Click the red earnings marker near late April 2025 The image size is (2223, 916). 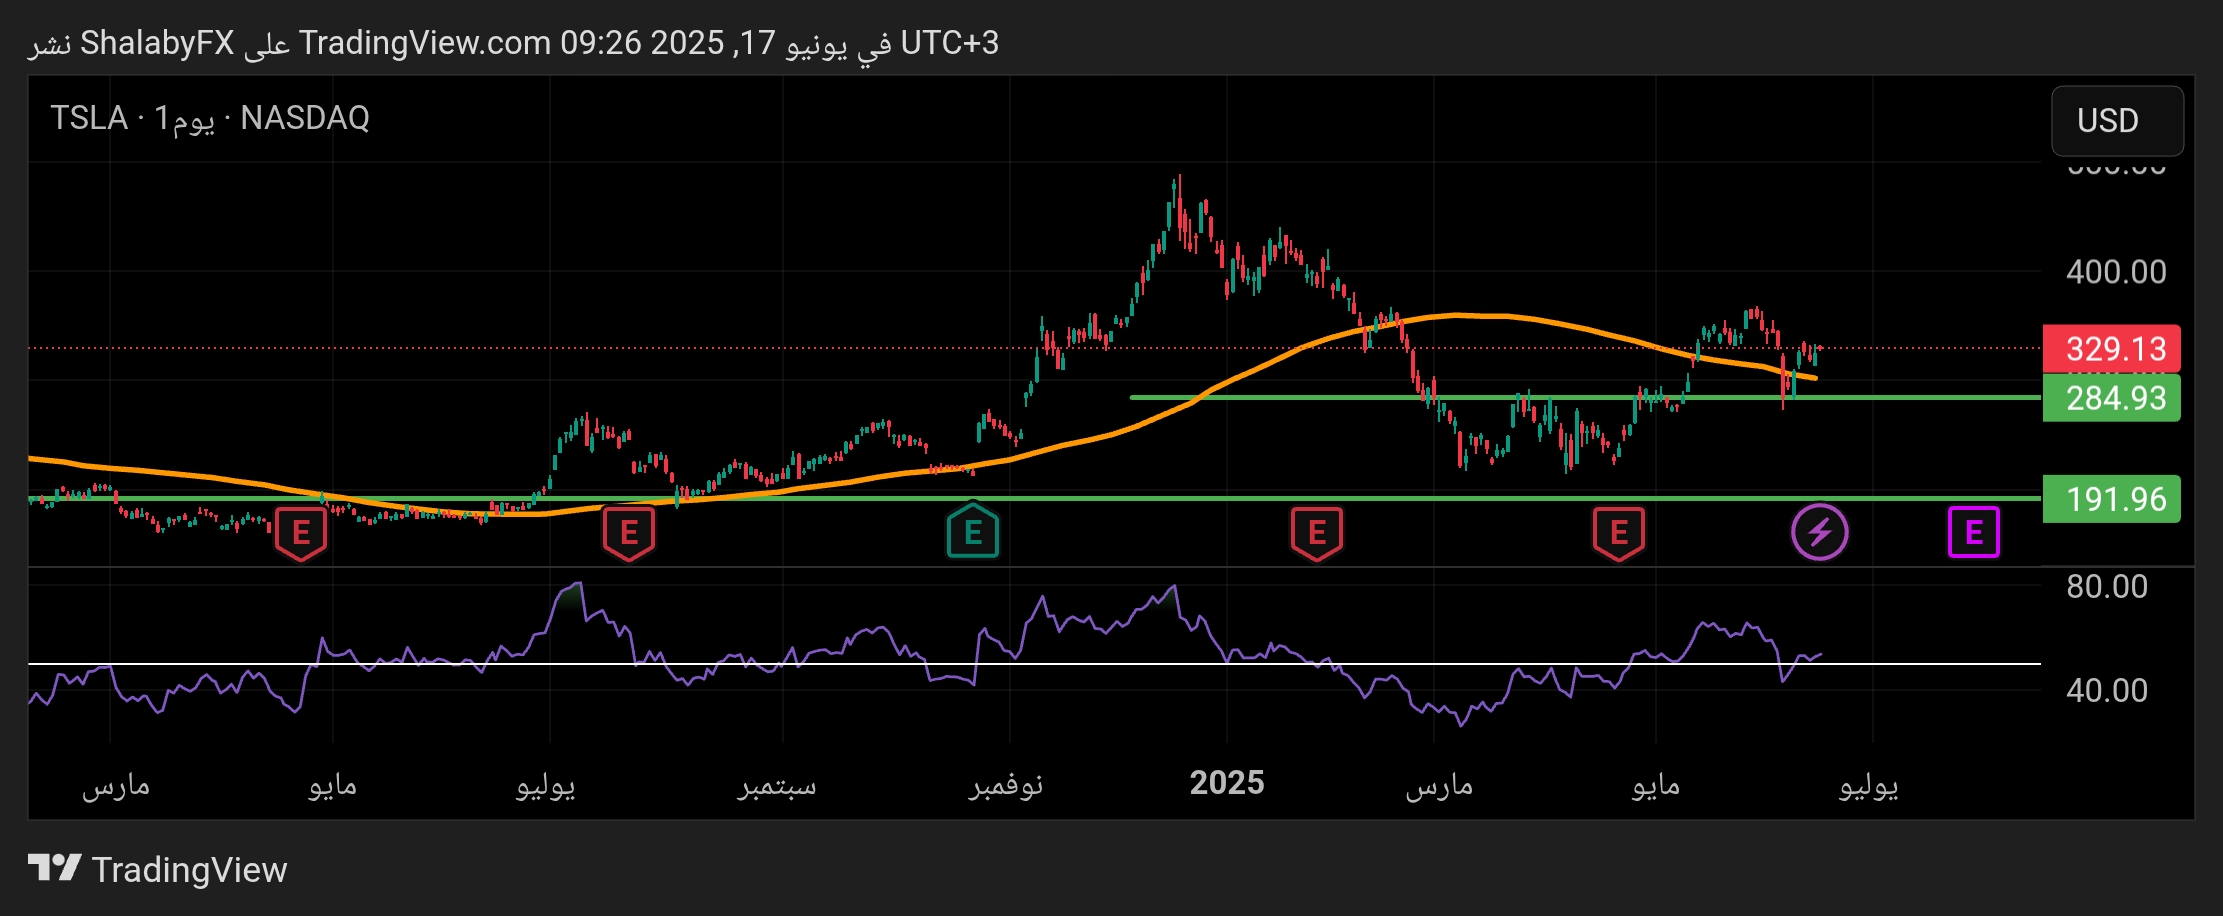tap(1619, 534)
